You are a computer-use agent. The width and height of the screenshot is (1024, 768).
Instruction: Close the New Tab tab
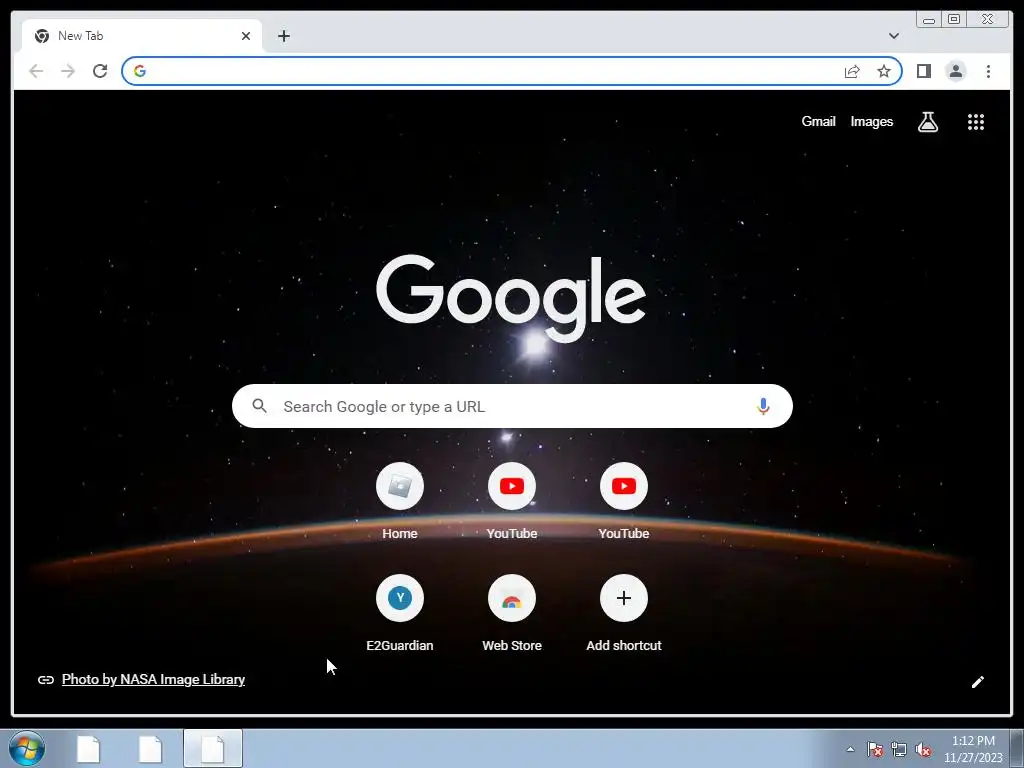point(246,36)
